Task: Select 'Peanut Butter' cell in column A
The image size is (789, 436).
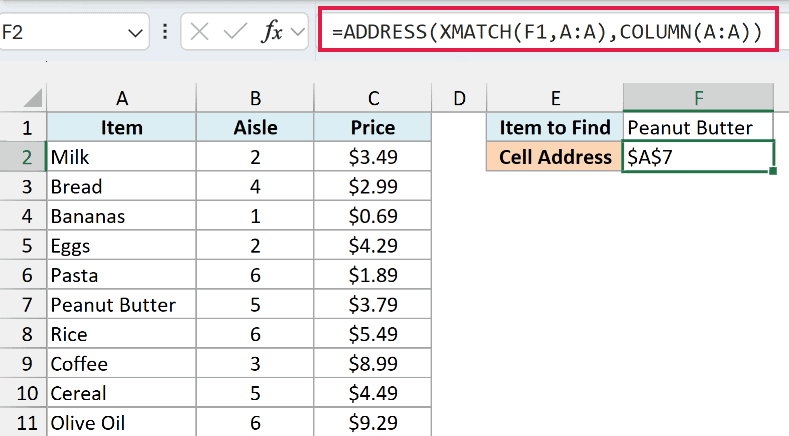Action: click(121, 305)
